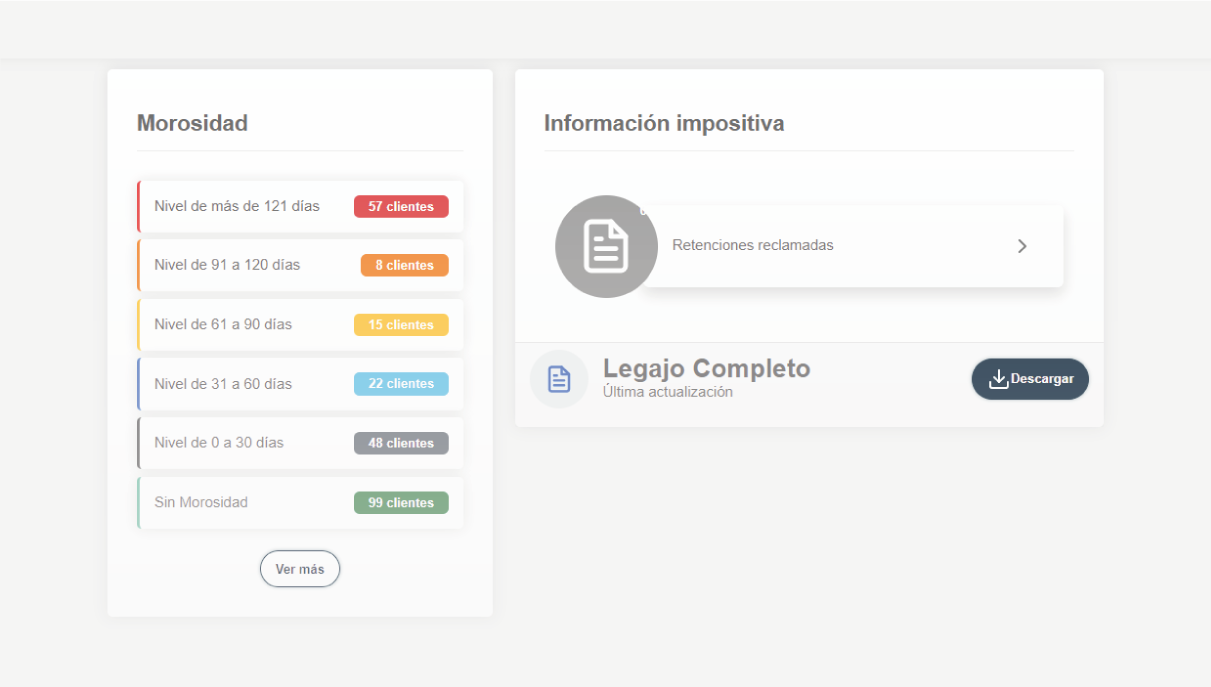The height and width of the screenshot is (687, 1211).
Task: Select the red 57 clientes badge
Action: (401, 207)
